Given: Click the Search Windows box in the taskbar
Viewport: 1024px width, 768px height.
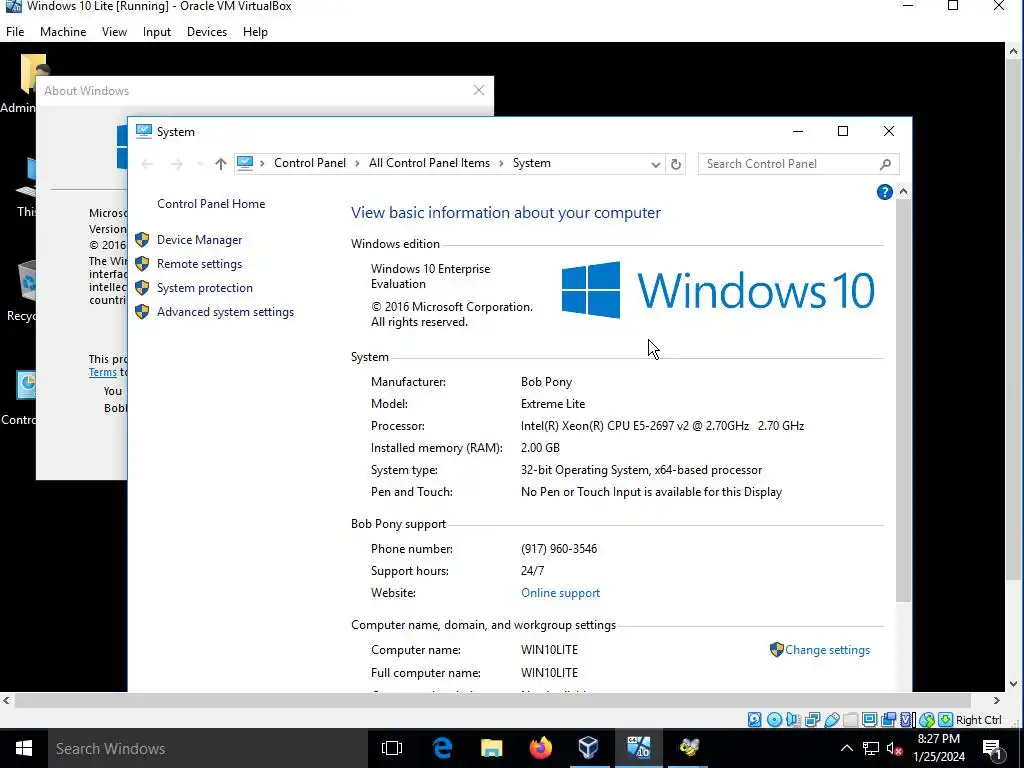Looking at the screenshot, I should click(206, 748).
